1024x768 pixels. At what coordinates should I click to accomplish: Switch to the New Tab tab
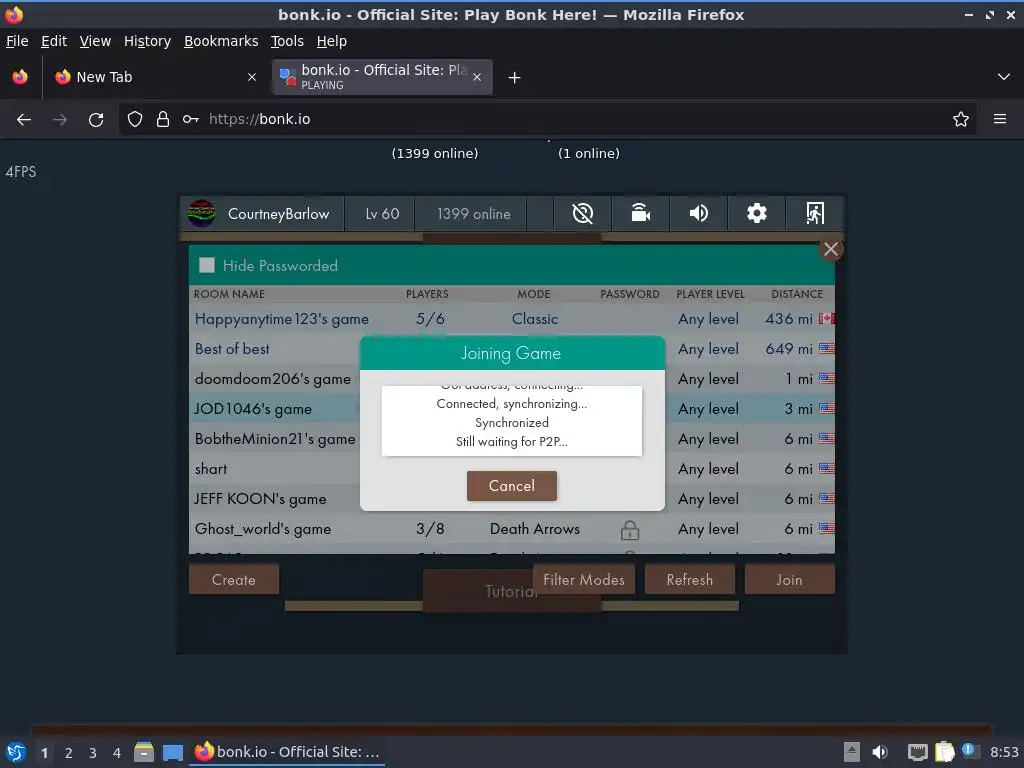pos(155,77)
